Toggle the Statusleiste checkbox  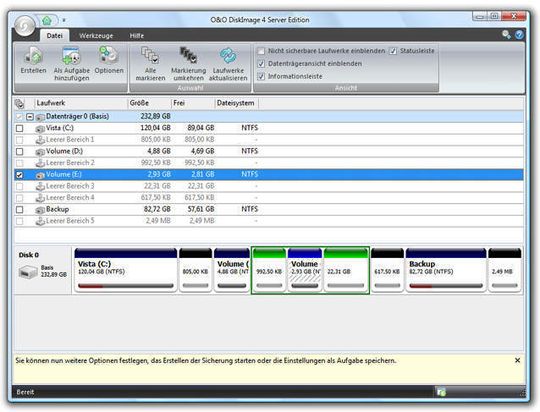point(393,51)
